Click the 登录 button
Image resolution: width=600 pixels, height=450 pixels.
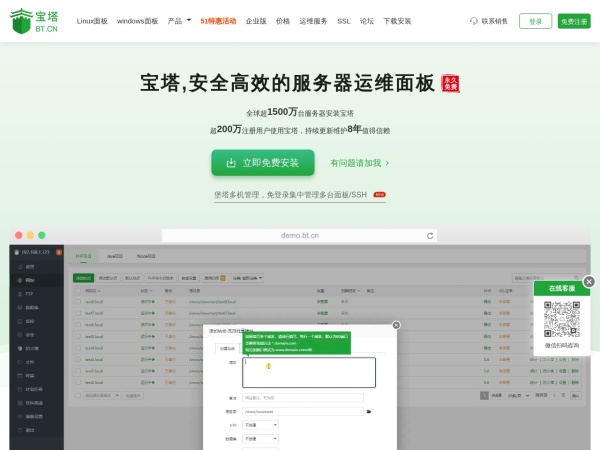535,21
